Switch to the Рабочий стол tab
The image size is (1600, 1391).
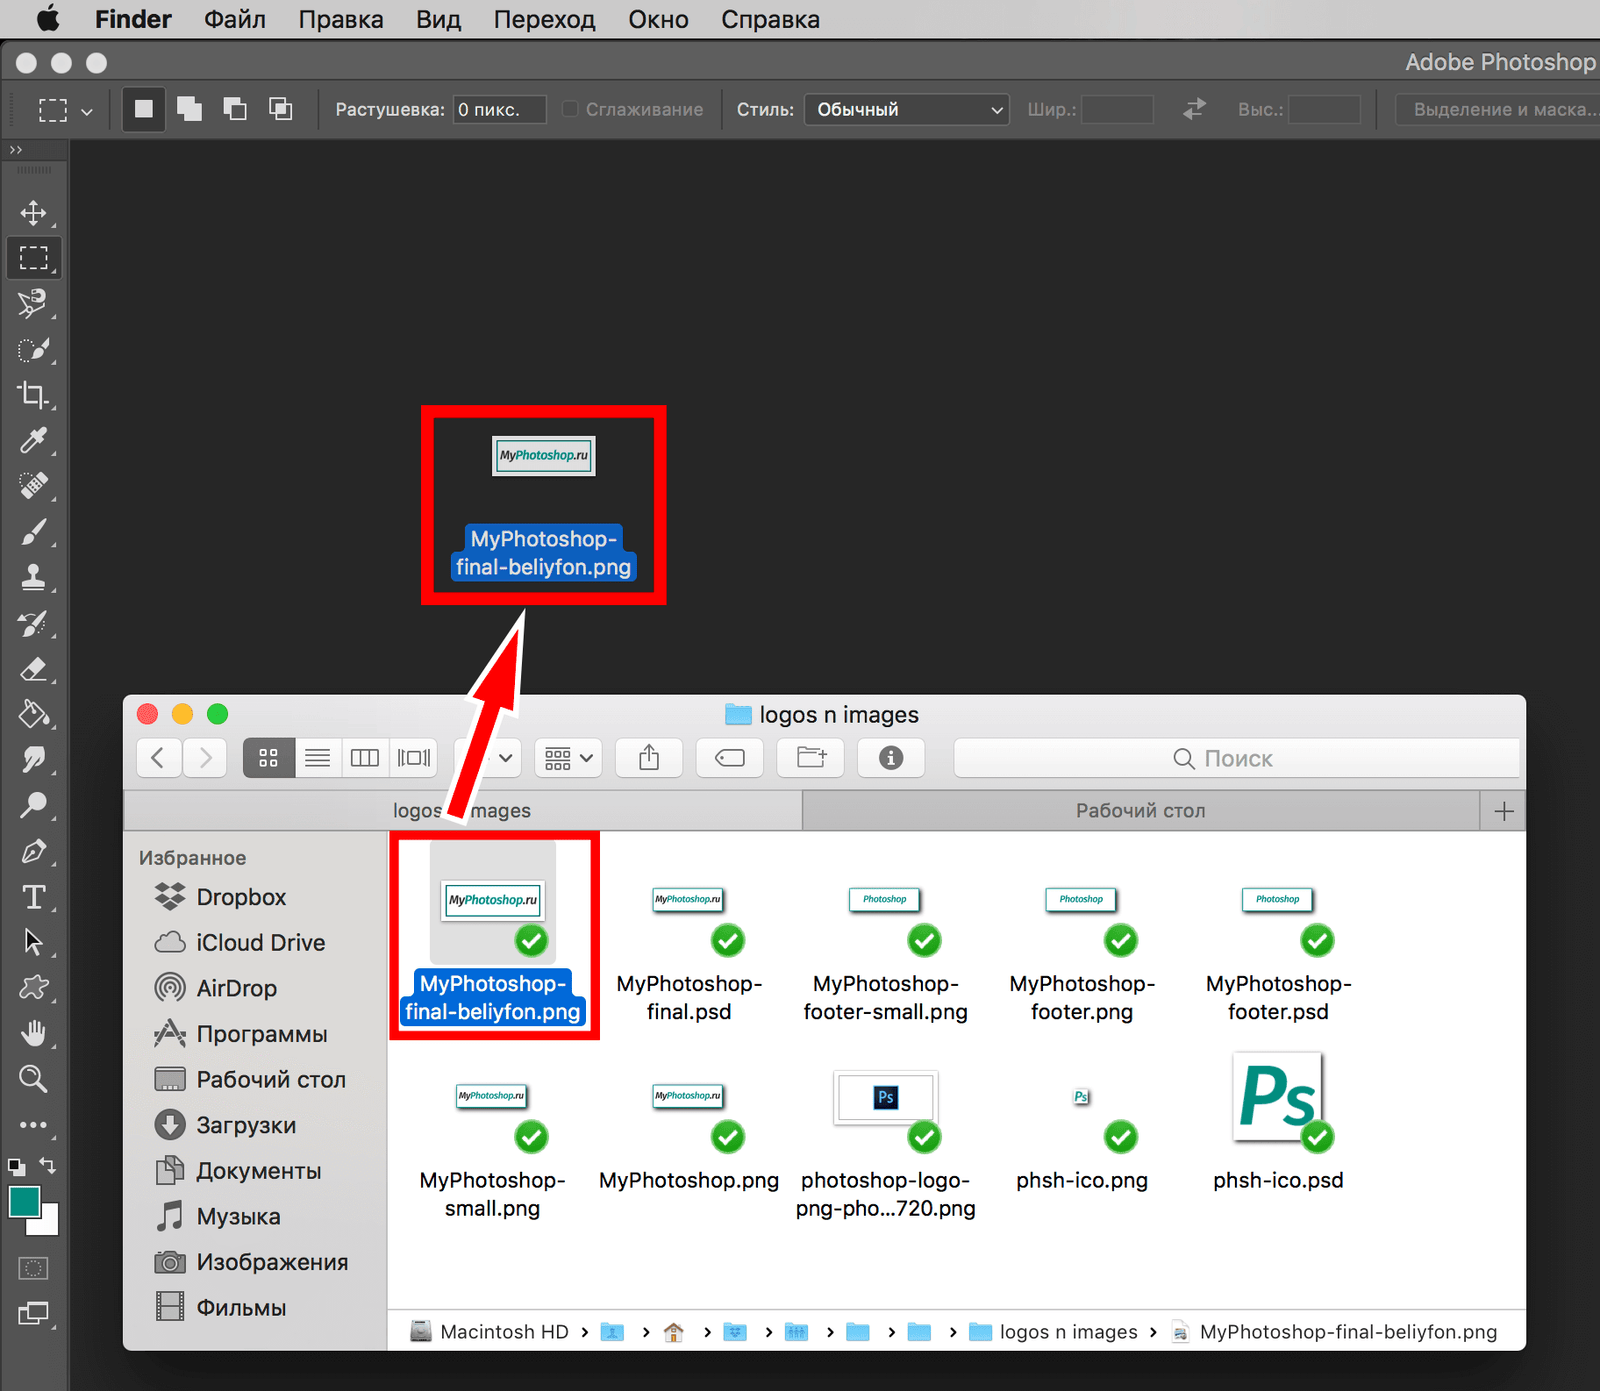point(1140,811)
